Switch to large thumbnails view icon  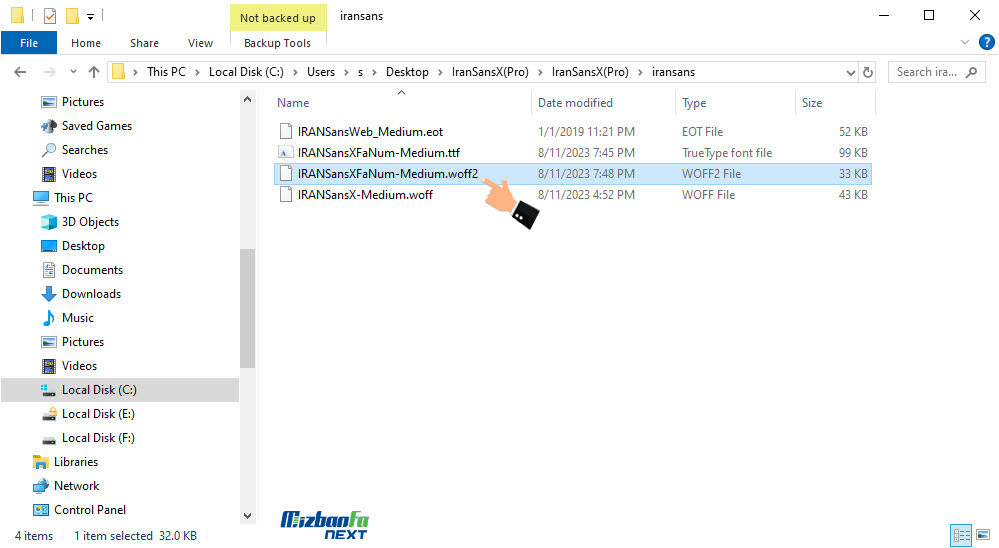[x=983, y=535]
